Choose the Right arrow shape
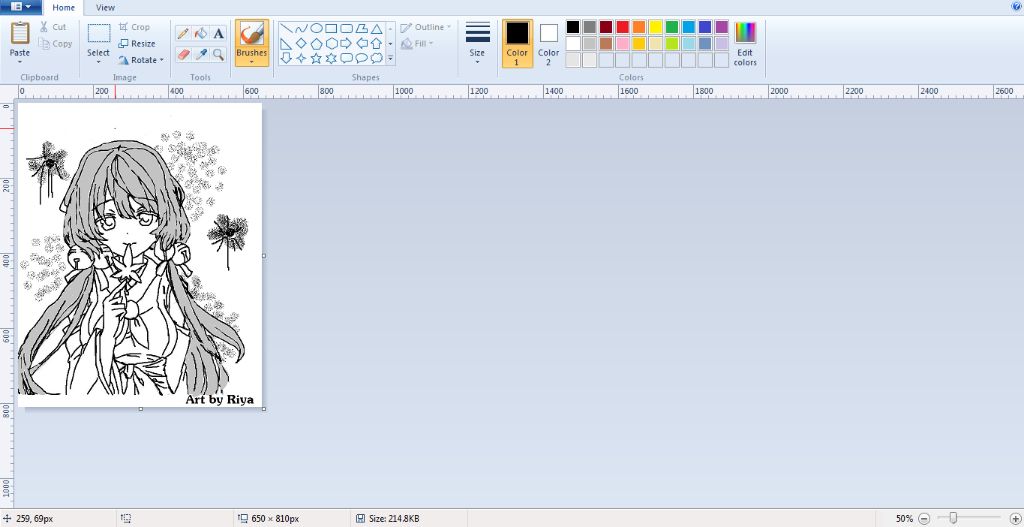This screenshot has width=1024, height=527. (346, 44)
